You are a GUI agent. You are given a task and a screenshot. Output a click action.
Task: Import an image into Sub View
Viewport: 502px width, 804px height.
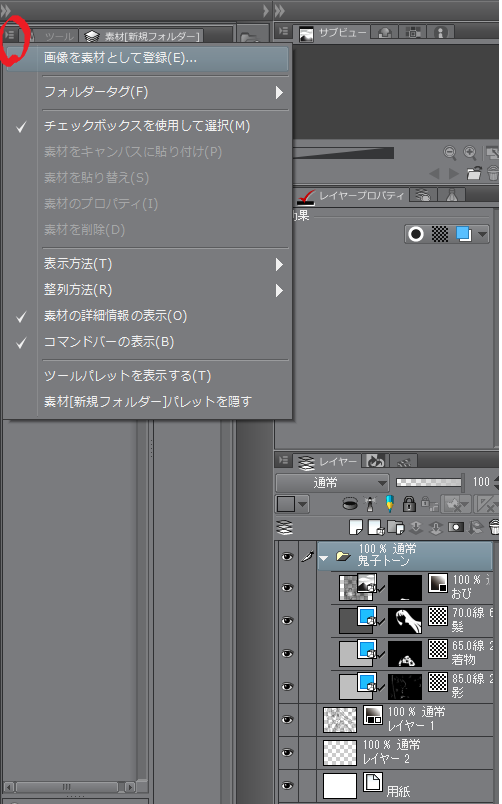pyautogui.click(x=474, y=173)
